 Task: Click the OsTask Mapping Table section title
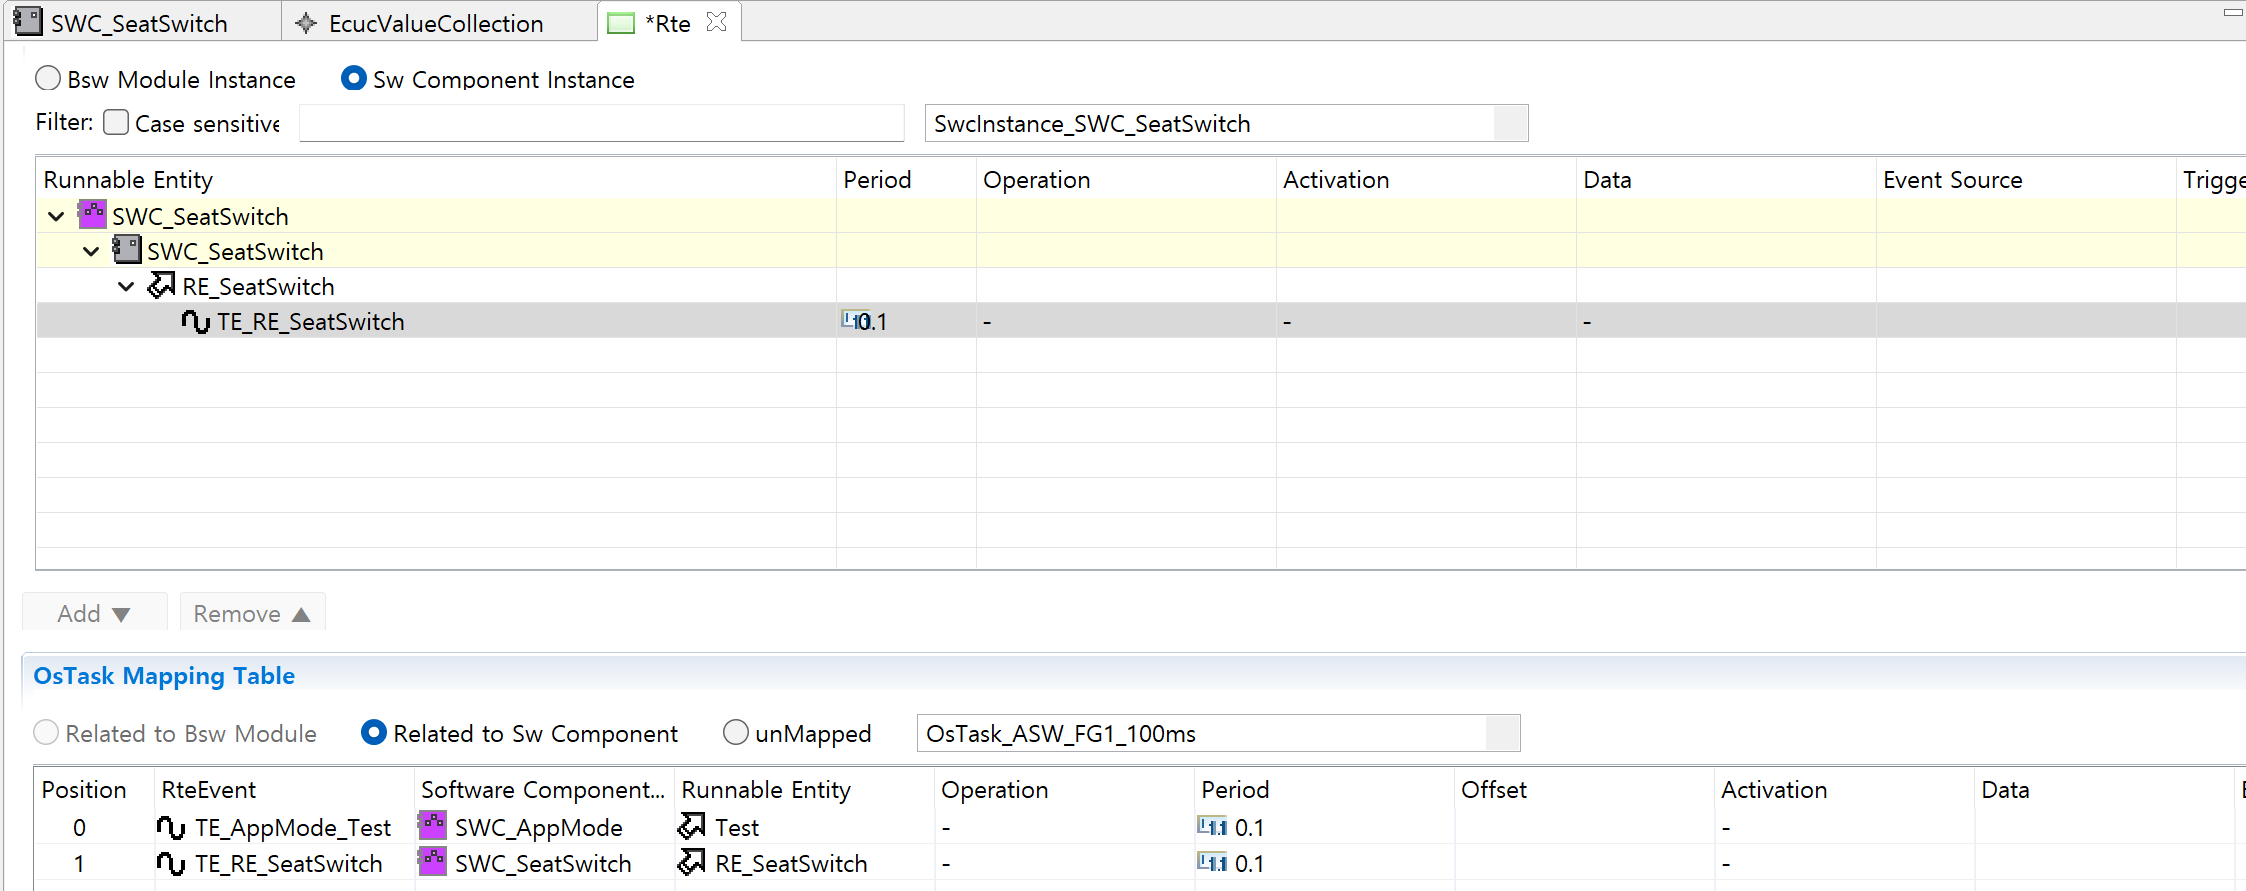click(x=164, y=676)
